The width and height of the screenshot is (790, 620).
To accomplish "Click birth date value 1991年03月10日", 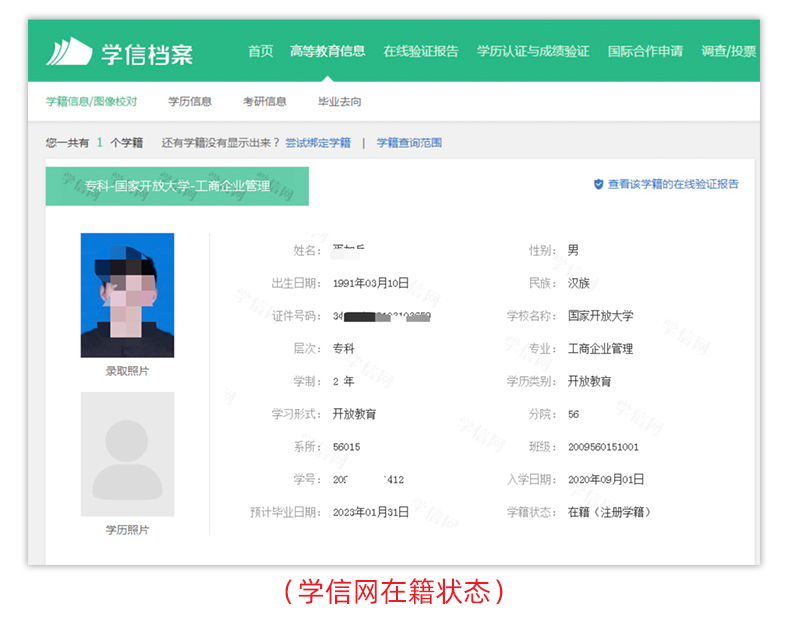I will coord(371,284).
